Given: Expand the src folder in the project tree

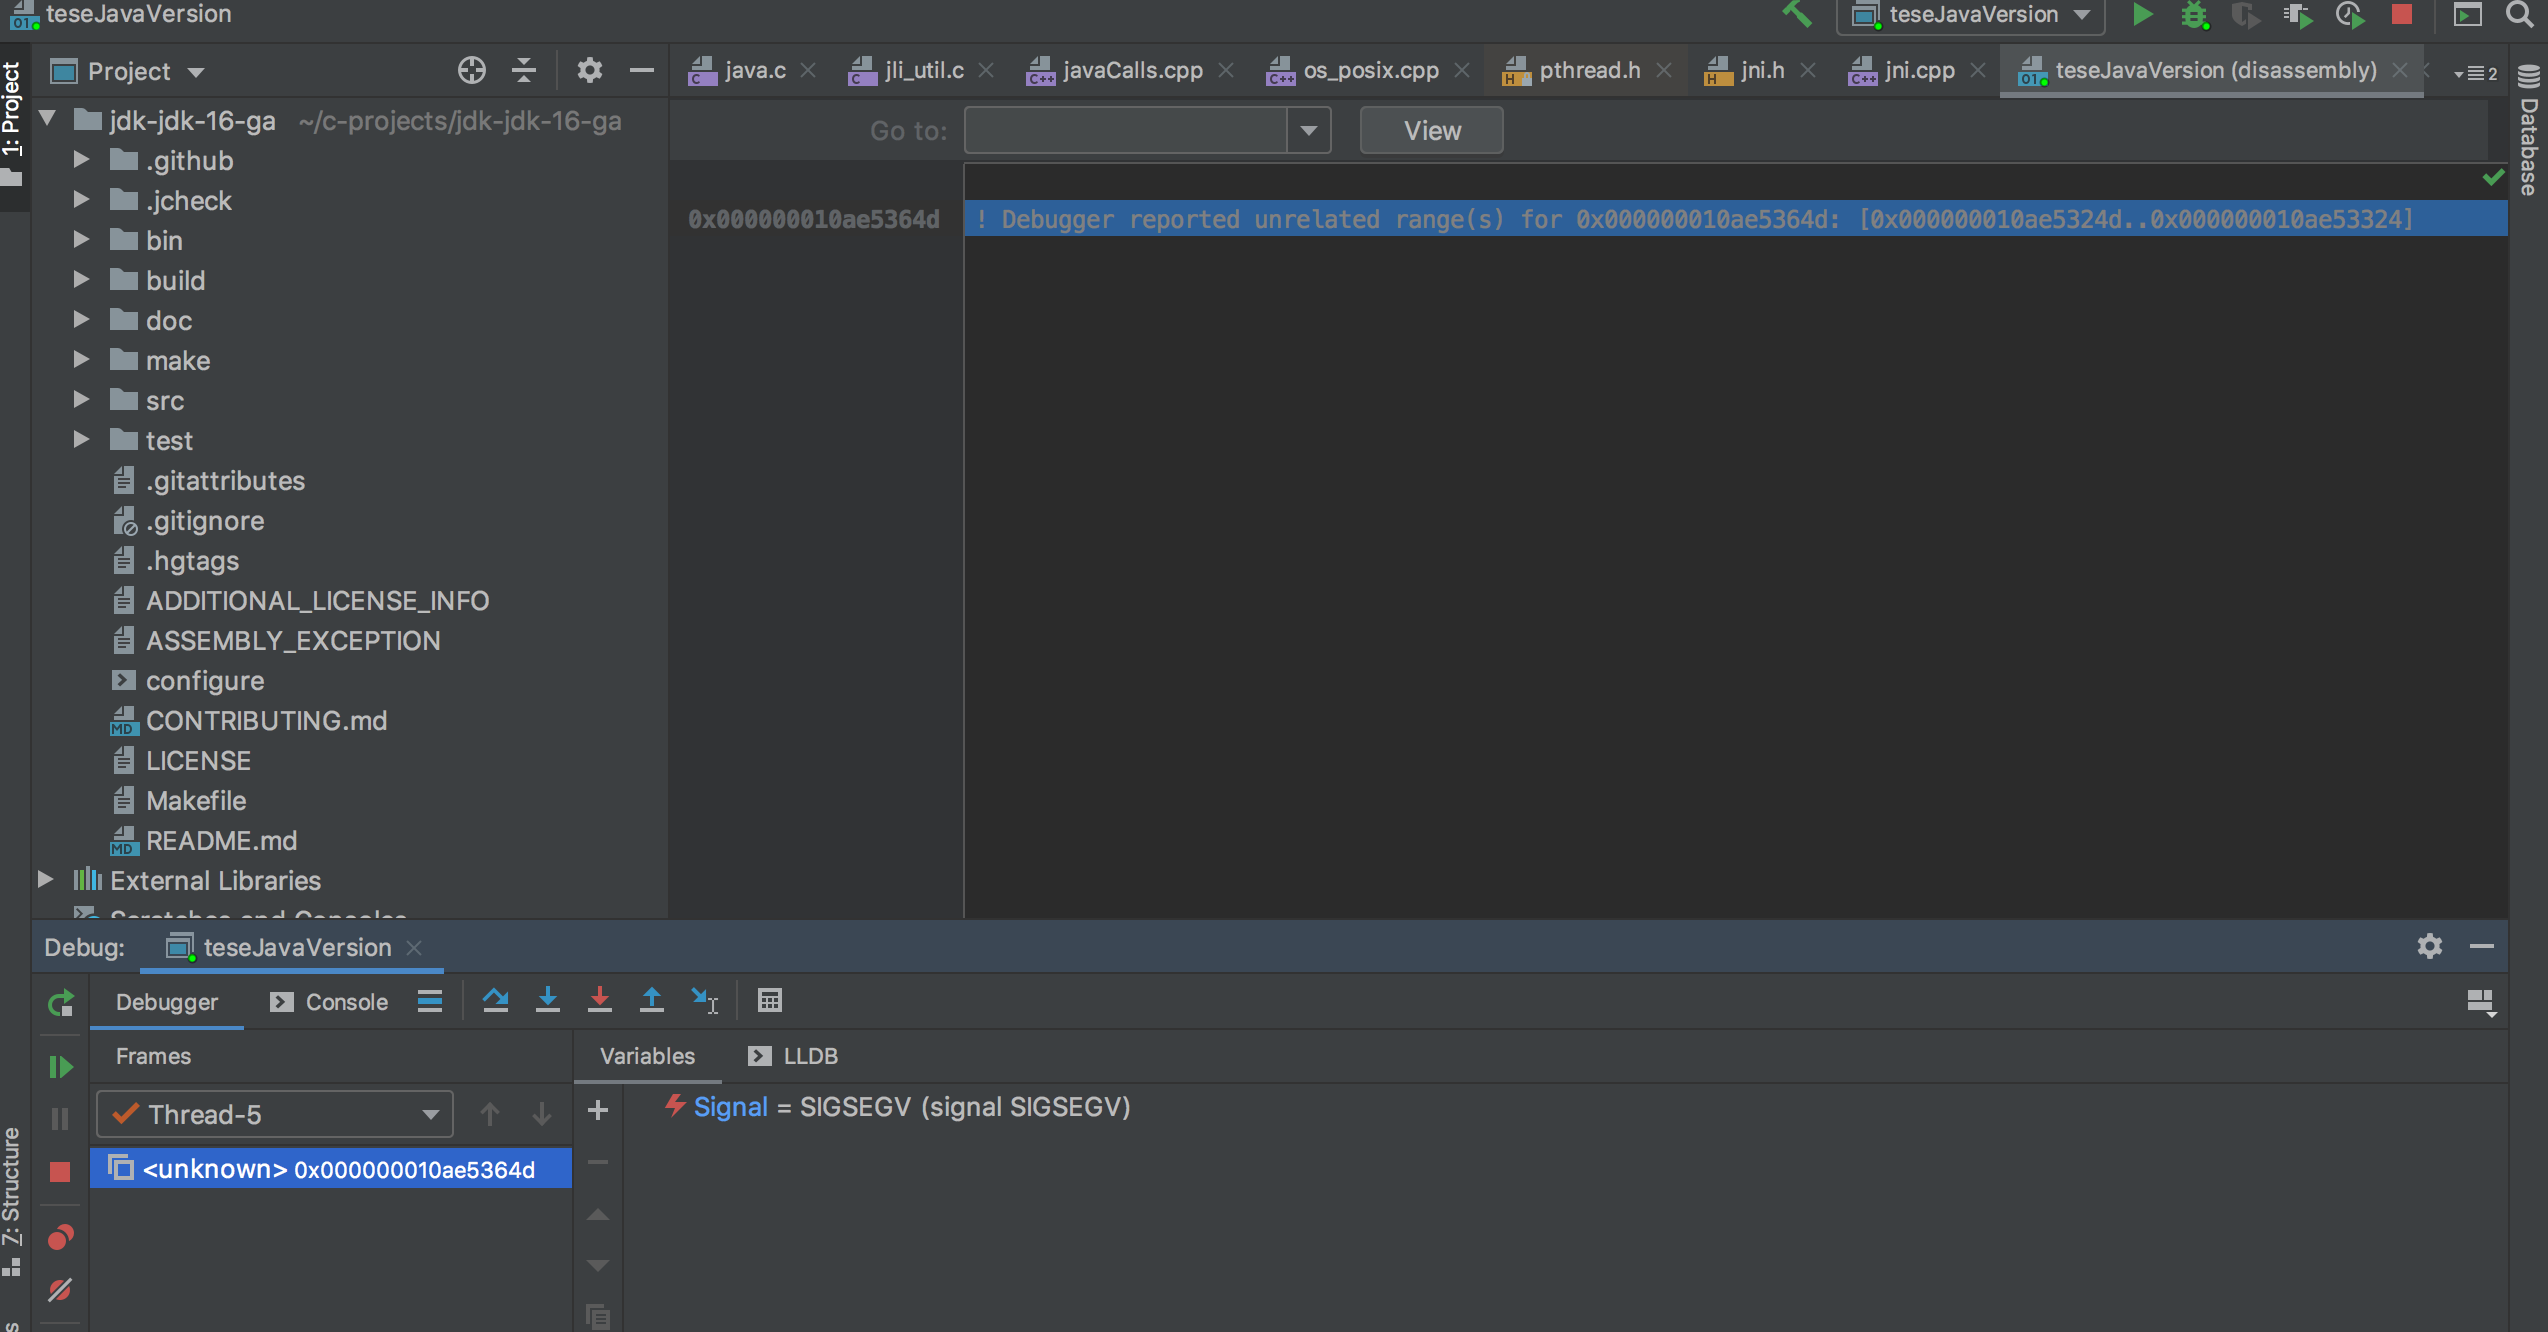Looking at the screenshot, I should [x=82, y=399].
